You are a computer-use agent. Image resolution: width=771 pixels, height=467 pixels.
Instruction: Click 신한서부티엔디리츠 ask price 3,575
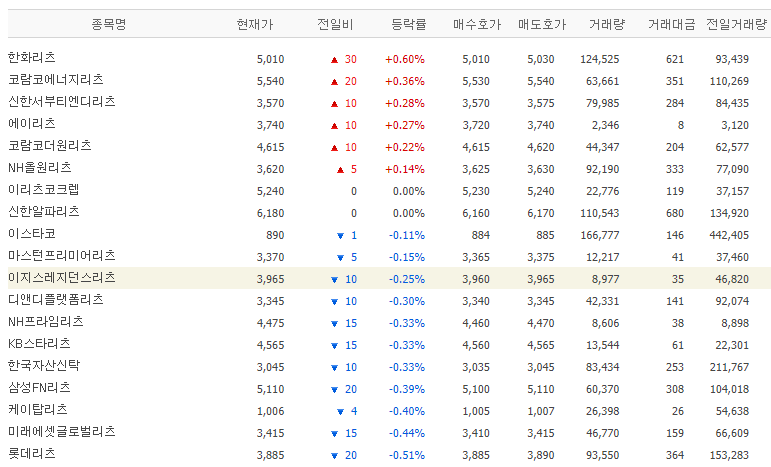pos(541,103)
